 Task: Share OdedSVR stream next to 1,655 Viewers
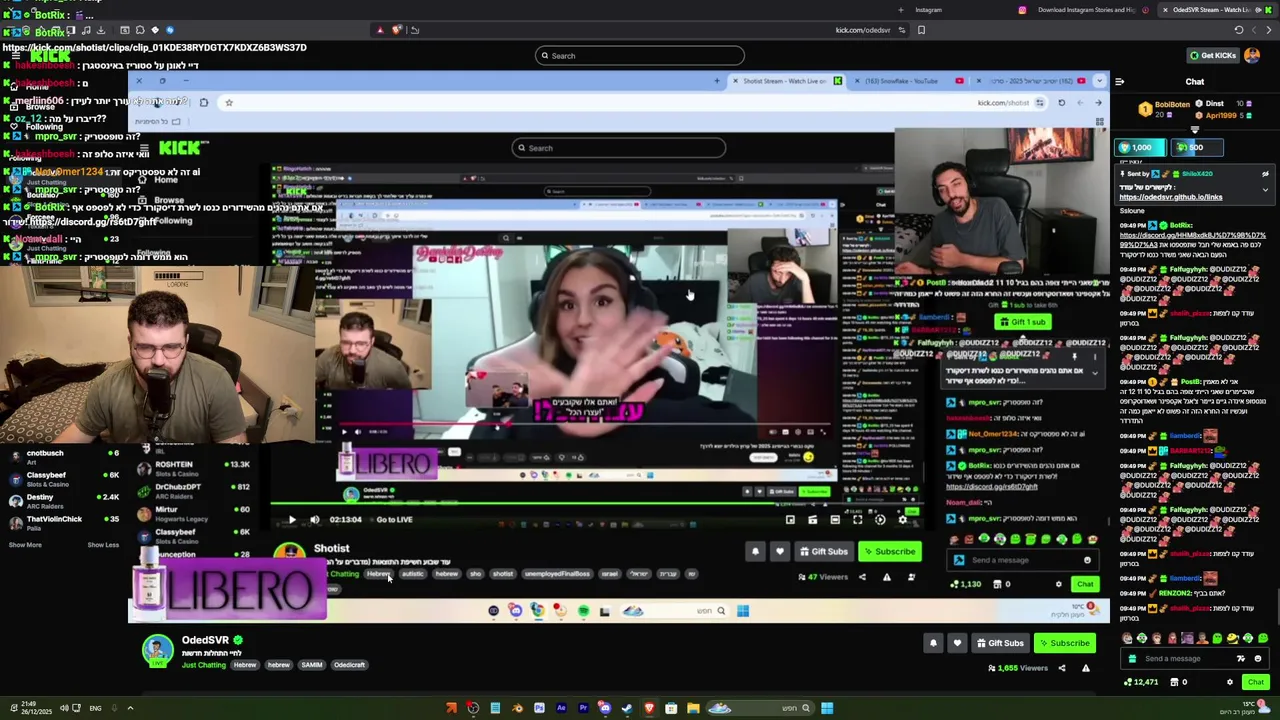(1062, 668)
